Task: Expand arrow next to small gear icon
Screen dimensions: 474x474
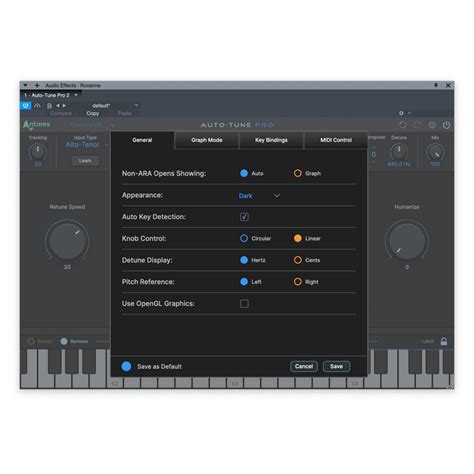Action: tap(409, 113)
